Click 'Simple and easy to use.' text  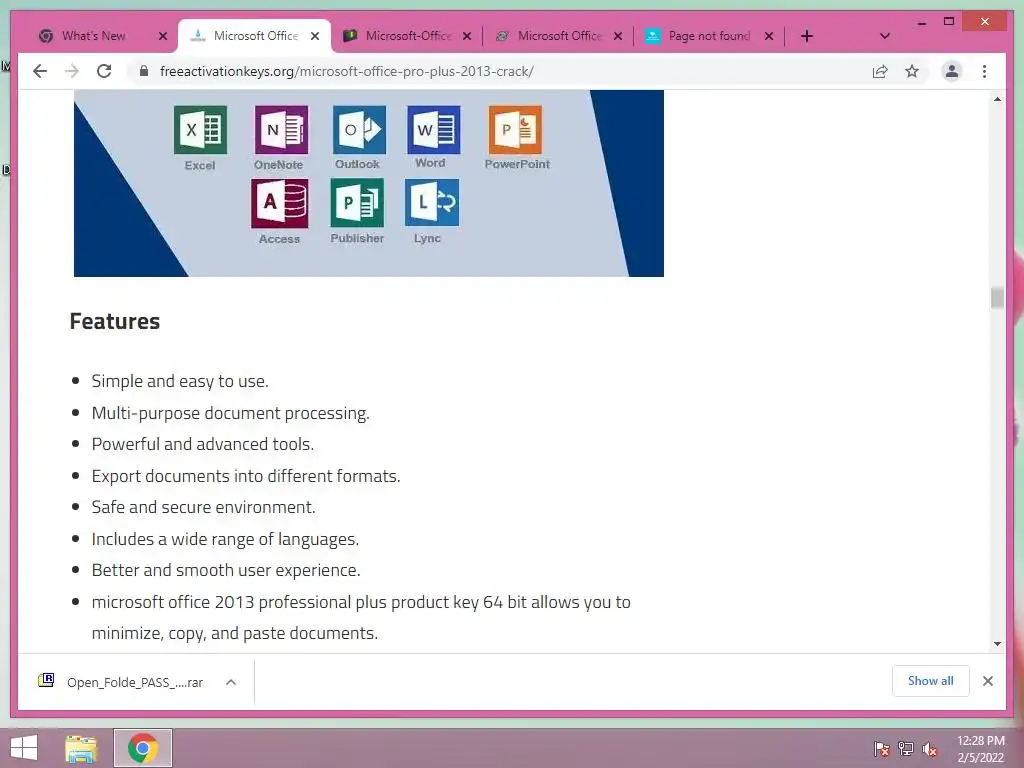coord(180,381)
